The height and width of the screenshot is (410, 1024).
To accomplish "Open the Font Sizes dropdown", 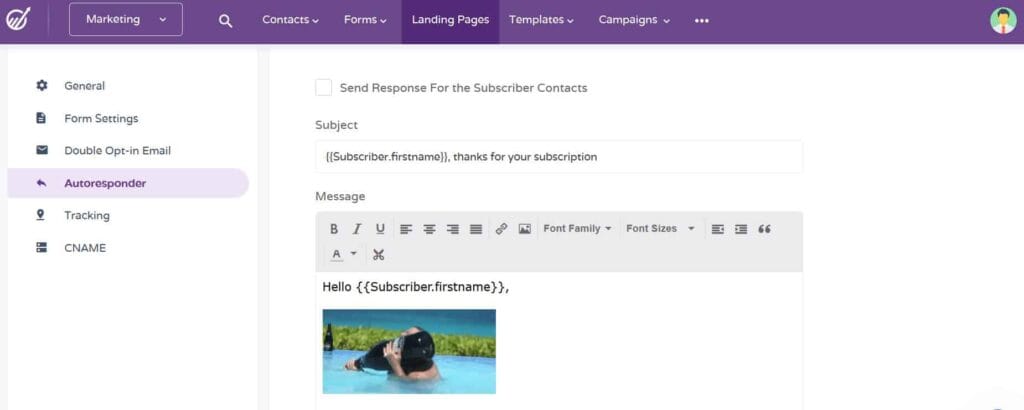I will 660,229.
